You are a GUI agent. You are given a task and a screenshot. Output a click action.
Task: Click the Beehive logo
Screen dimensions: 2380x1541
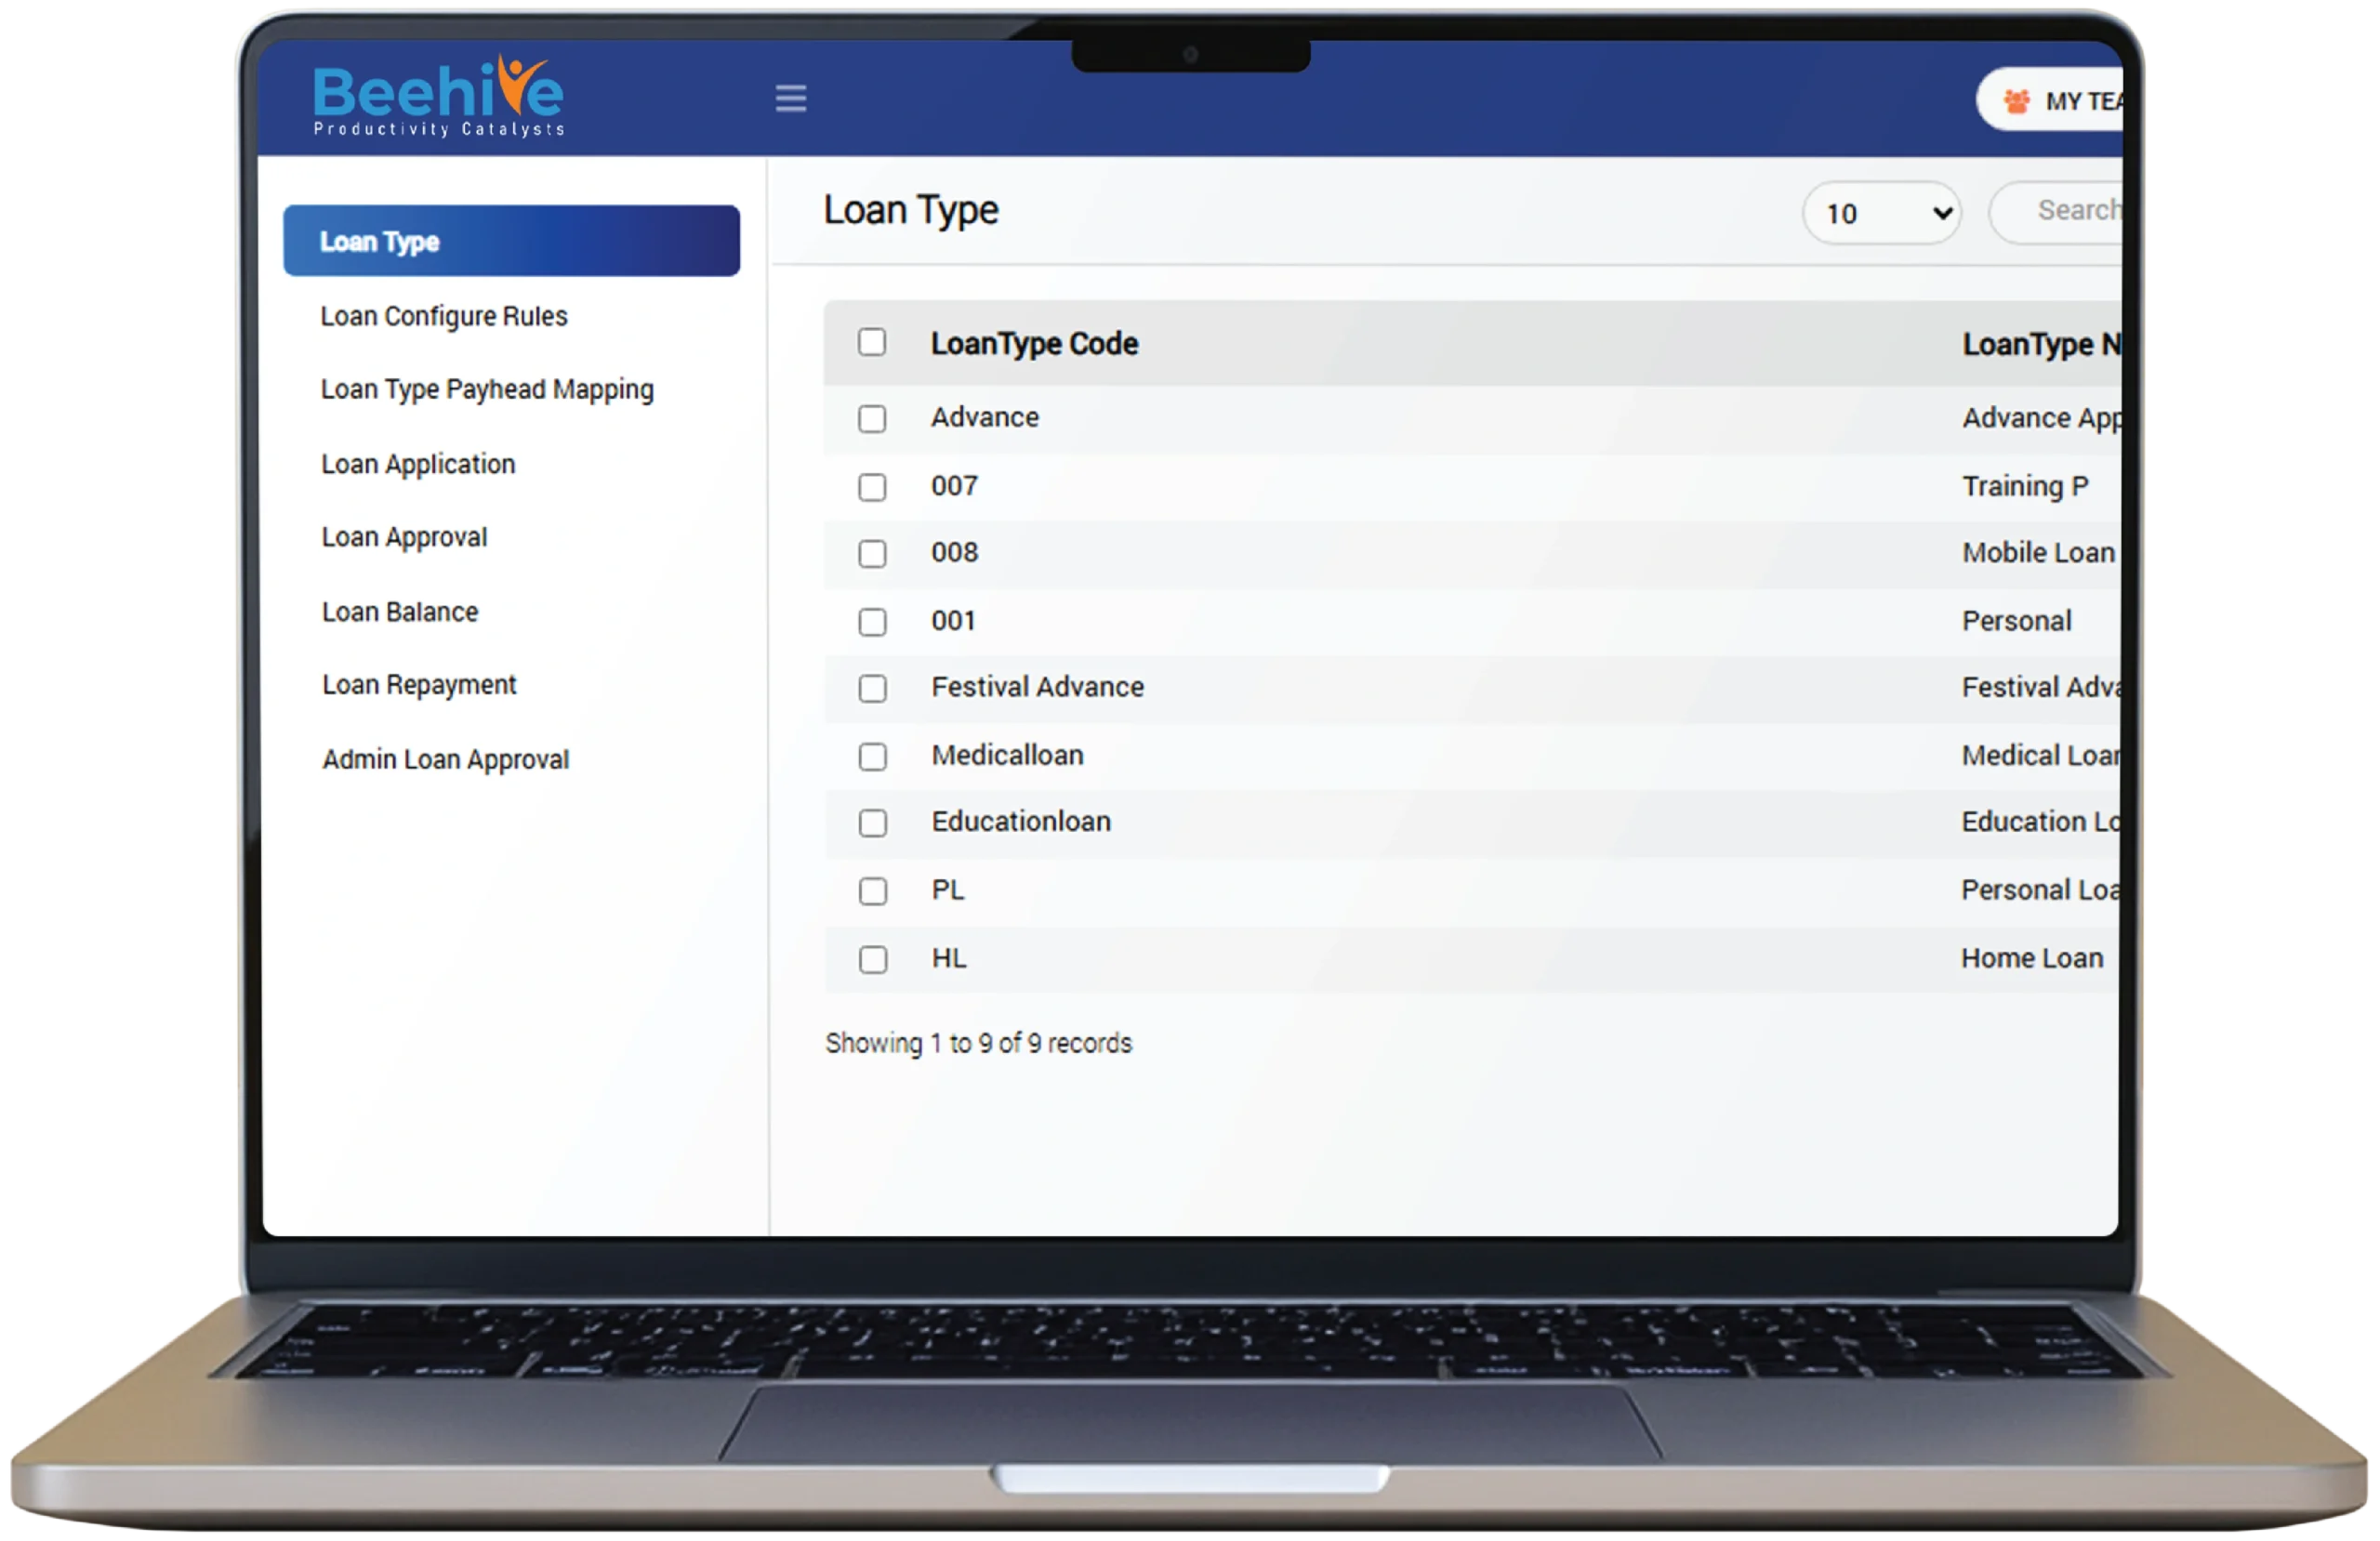[438, 97]
